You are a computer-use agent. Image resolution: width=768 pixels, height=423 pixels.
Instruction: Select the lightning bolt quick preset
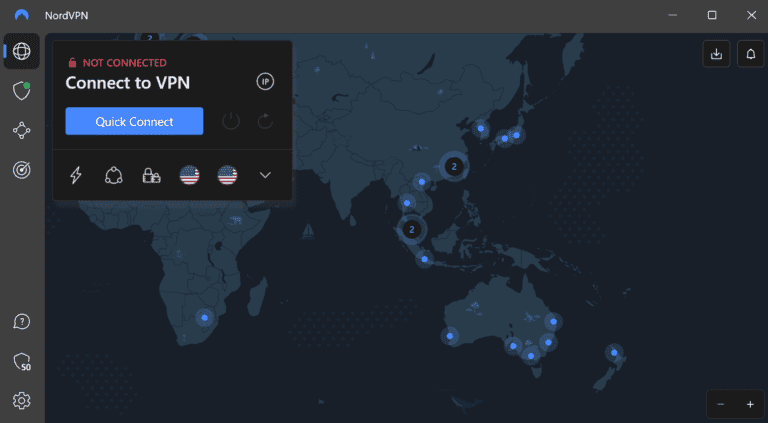76,175
